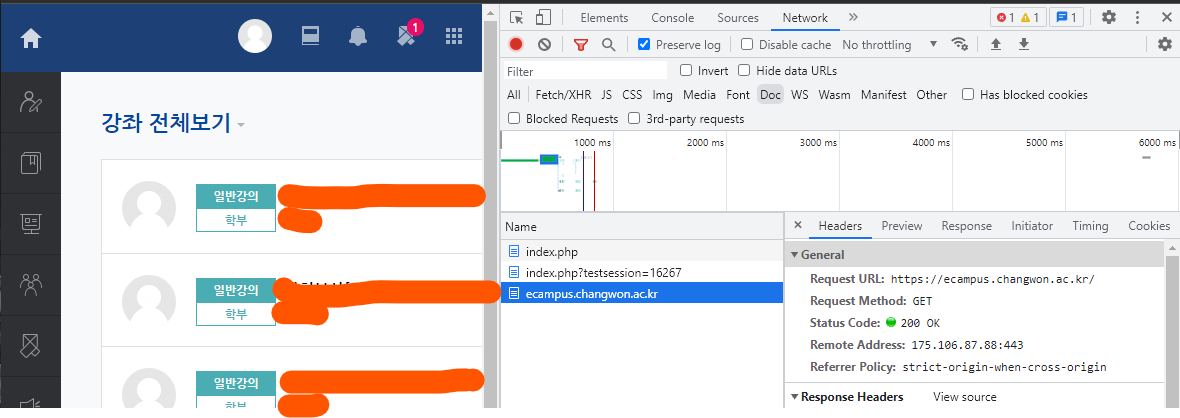
Task: Open 강좌 전체보기 dropdown arrow
Action: click(x=241, y=125)
